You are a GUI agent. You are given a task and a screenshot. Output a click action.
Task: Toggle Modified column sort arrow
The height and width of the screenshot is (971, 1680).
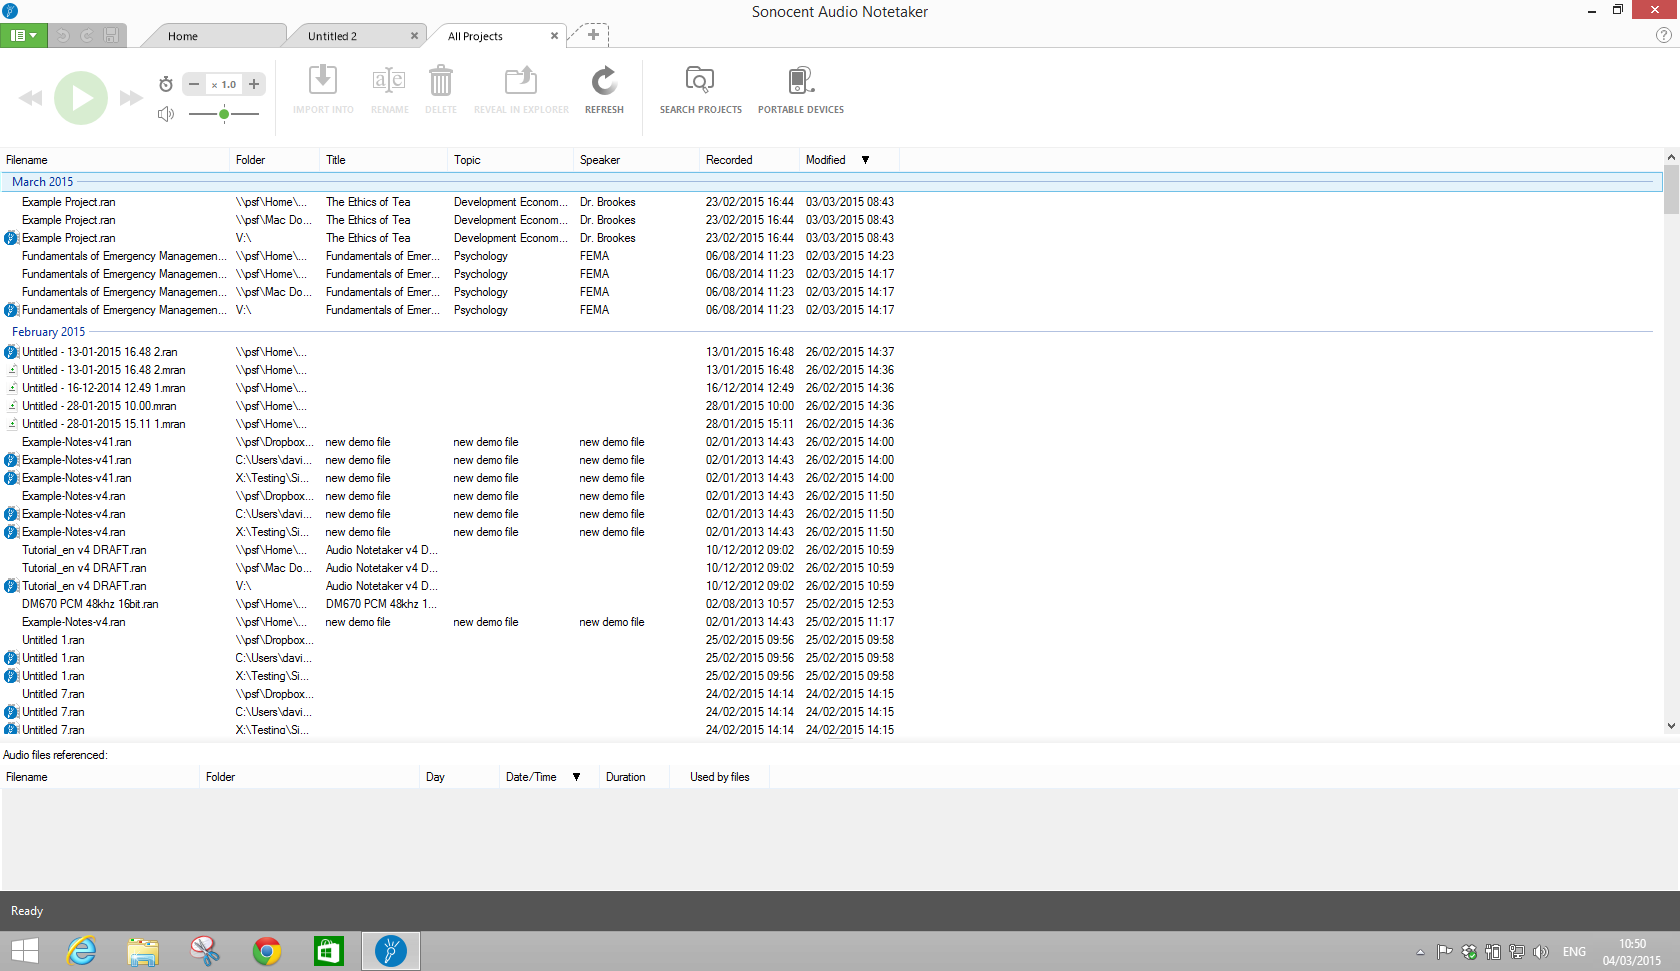866,160
